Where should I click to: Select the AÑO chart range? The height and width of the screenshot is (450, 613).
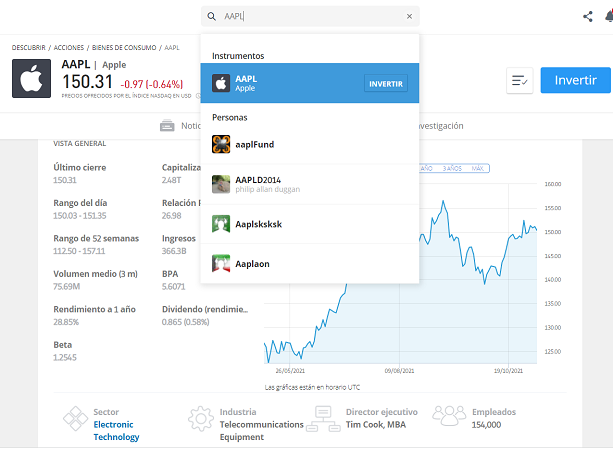pyautogui.click(x=426, y=169)
